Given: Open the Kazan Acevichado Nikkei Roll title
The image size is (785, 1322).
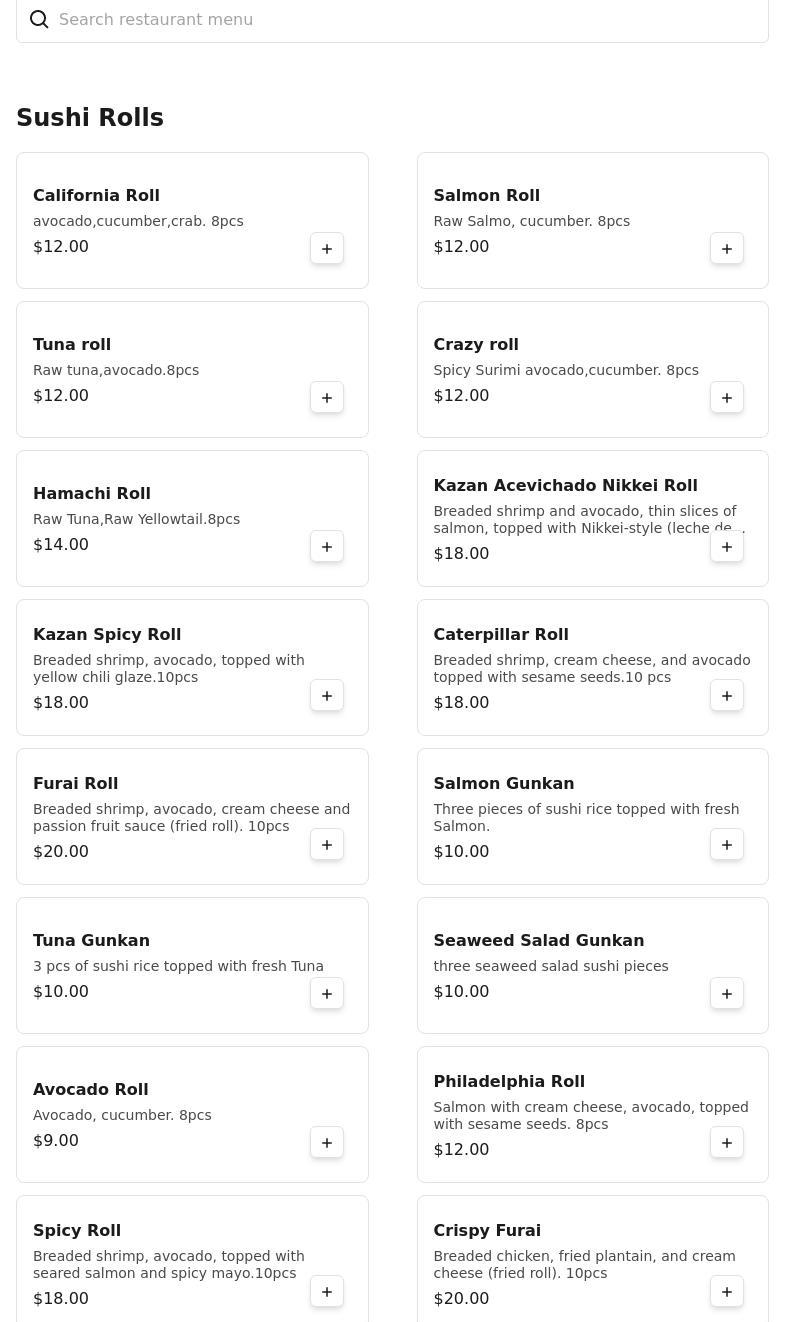Looking at the screenshot, I should [x=565, y=486].
